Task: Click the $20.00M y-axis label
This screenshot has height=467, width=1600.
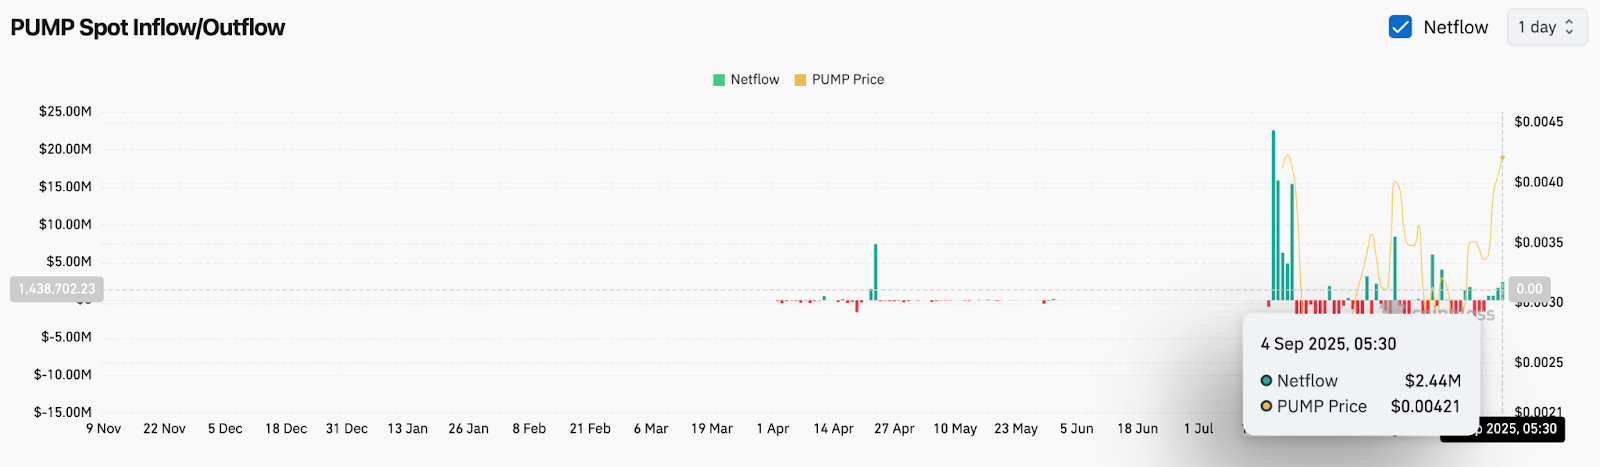Action: point(65,149)
